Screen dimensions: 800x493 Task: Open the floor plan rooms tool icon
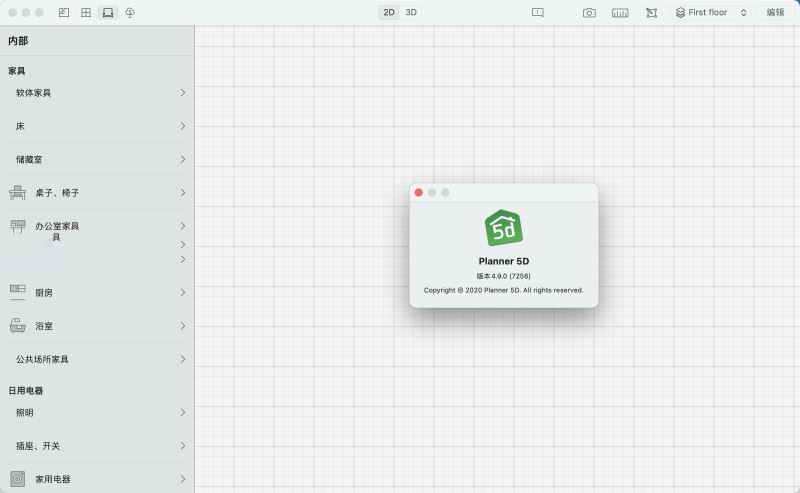[64, 12]
